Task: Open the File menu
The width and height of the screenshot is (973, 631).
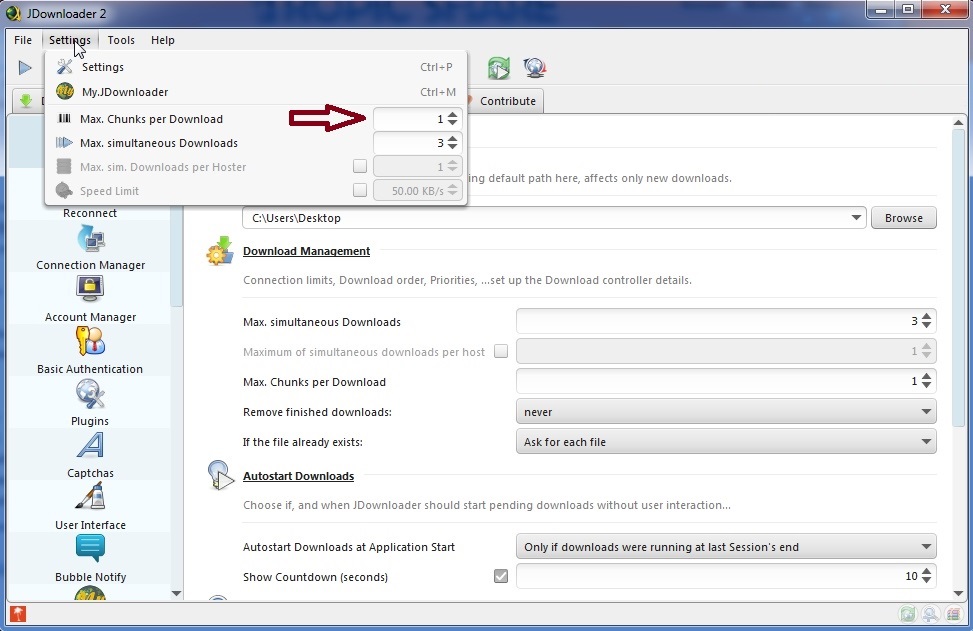Action: click(23, 40)
